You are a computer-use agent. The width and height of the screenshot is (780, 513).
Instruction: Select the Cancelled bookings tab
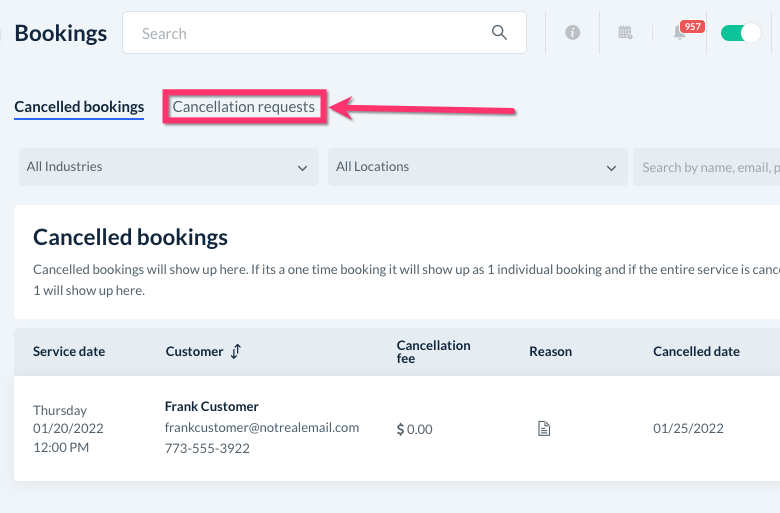[79, 107]
